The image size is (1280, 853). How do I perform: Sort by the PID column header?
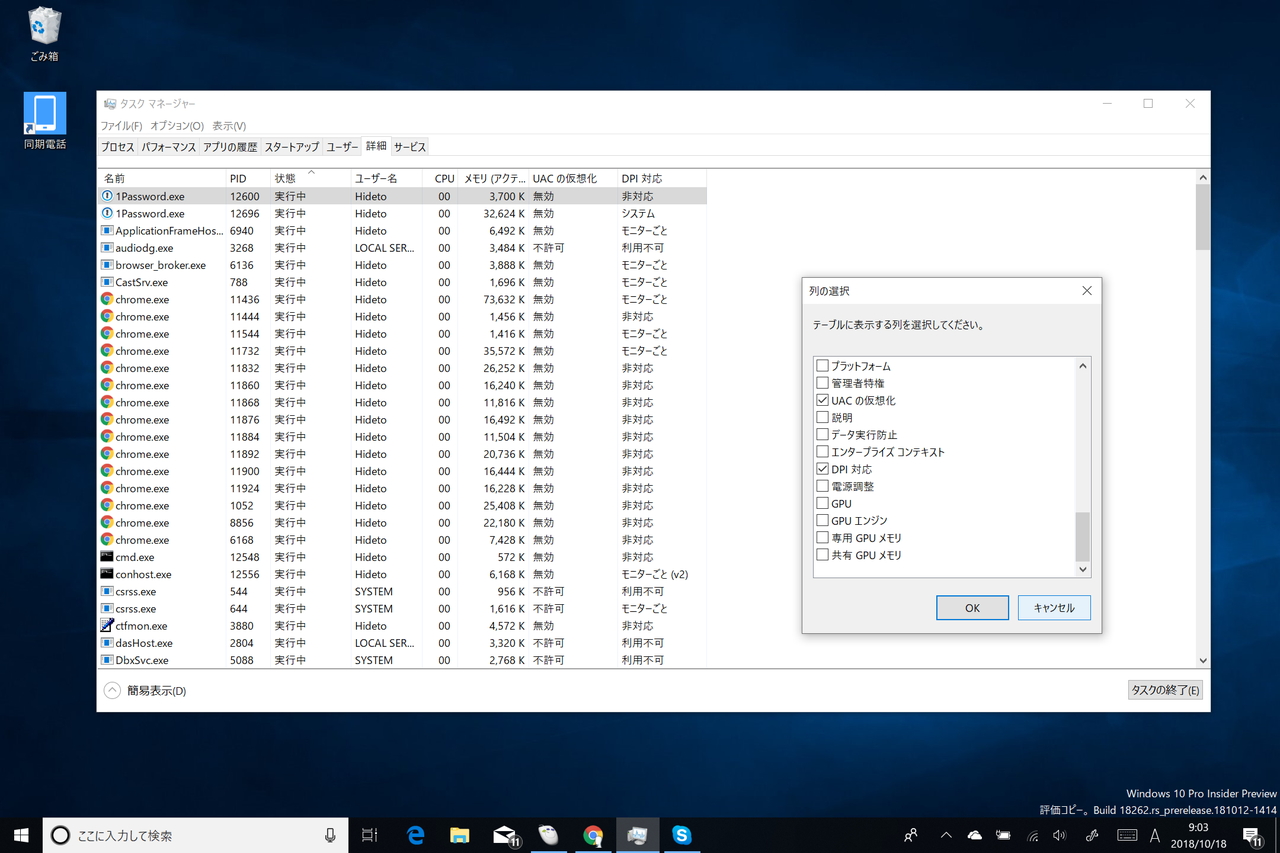(x=248, y=178)
